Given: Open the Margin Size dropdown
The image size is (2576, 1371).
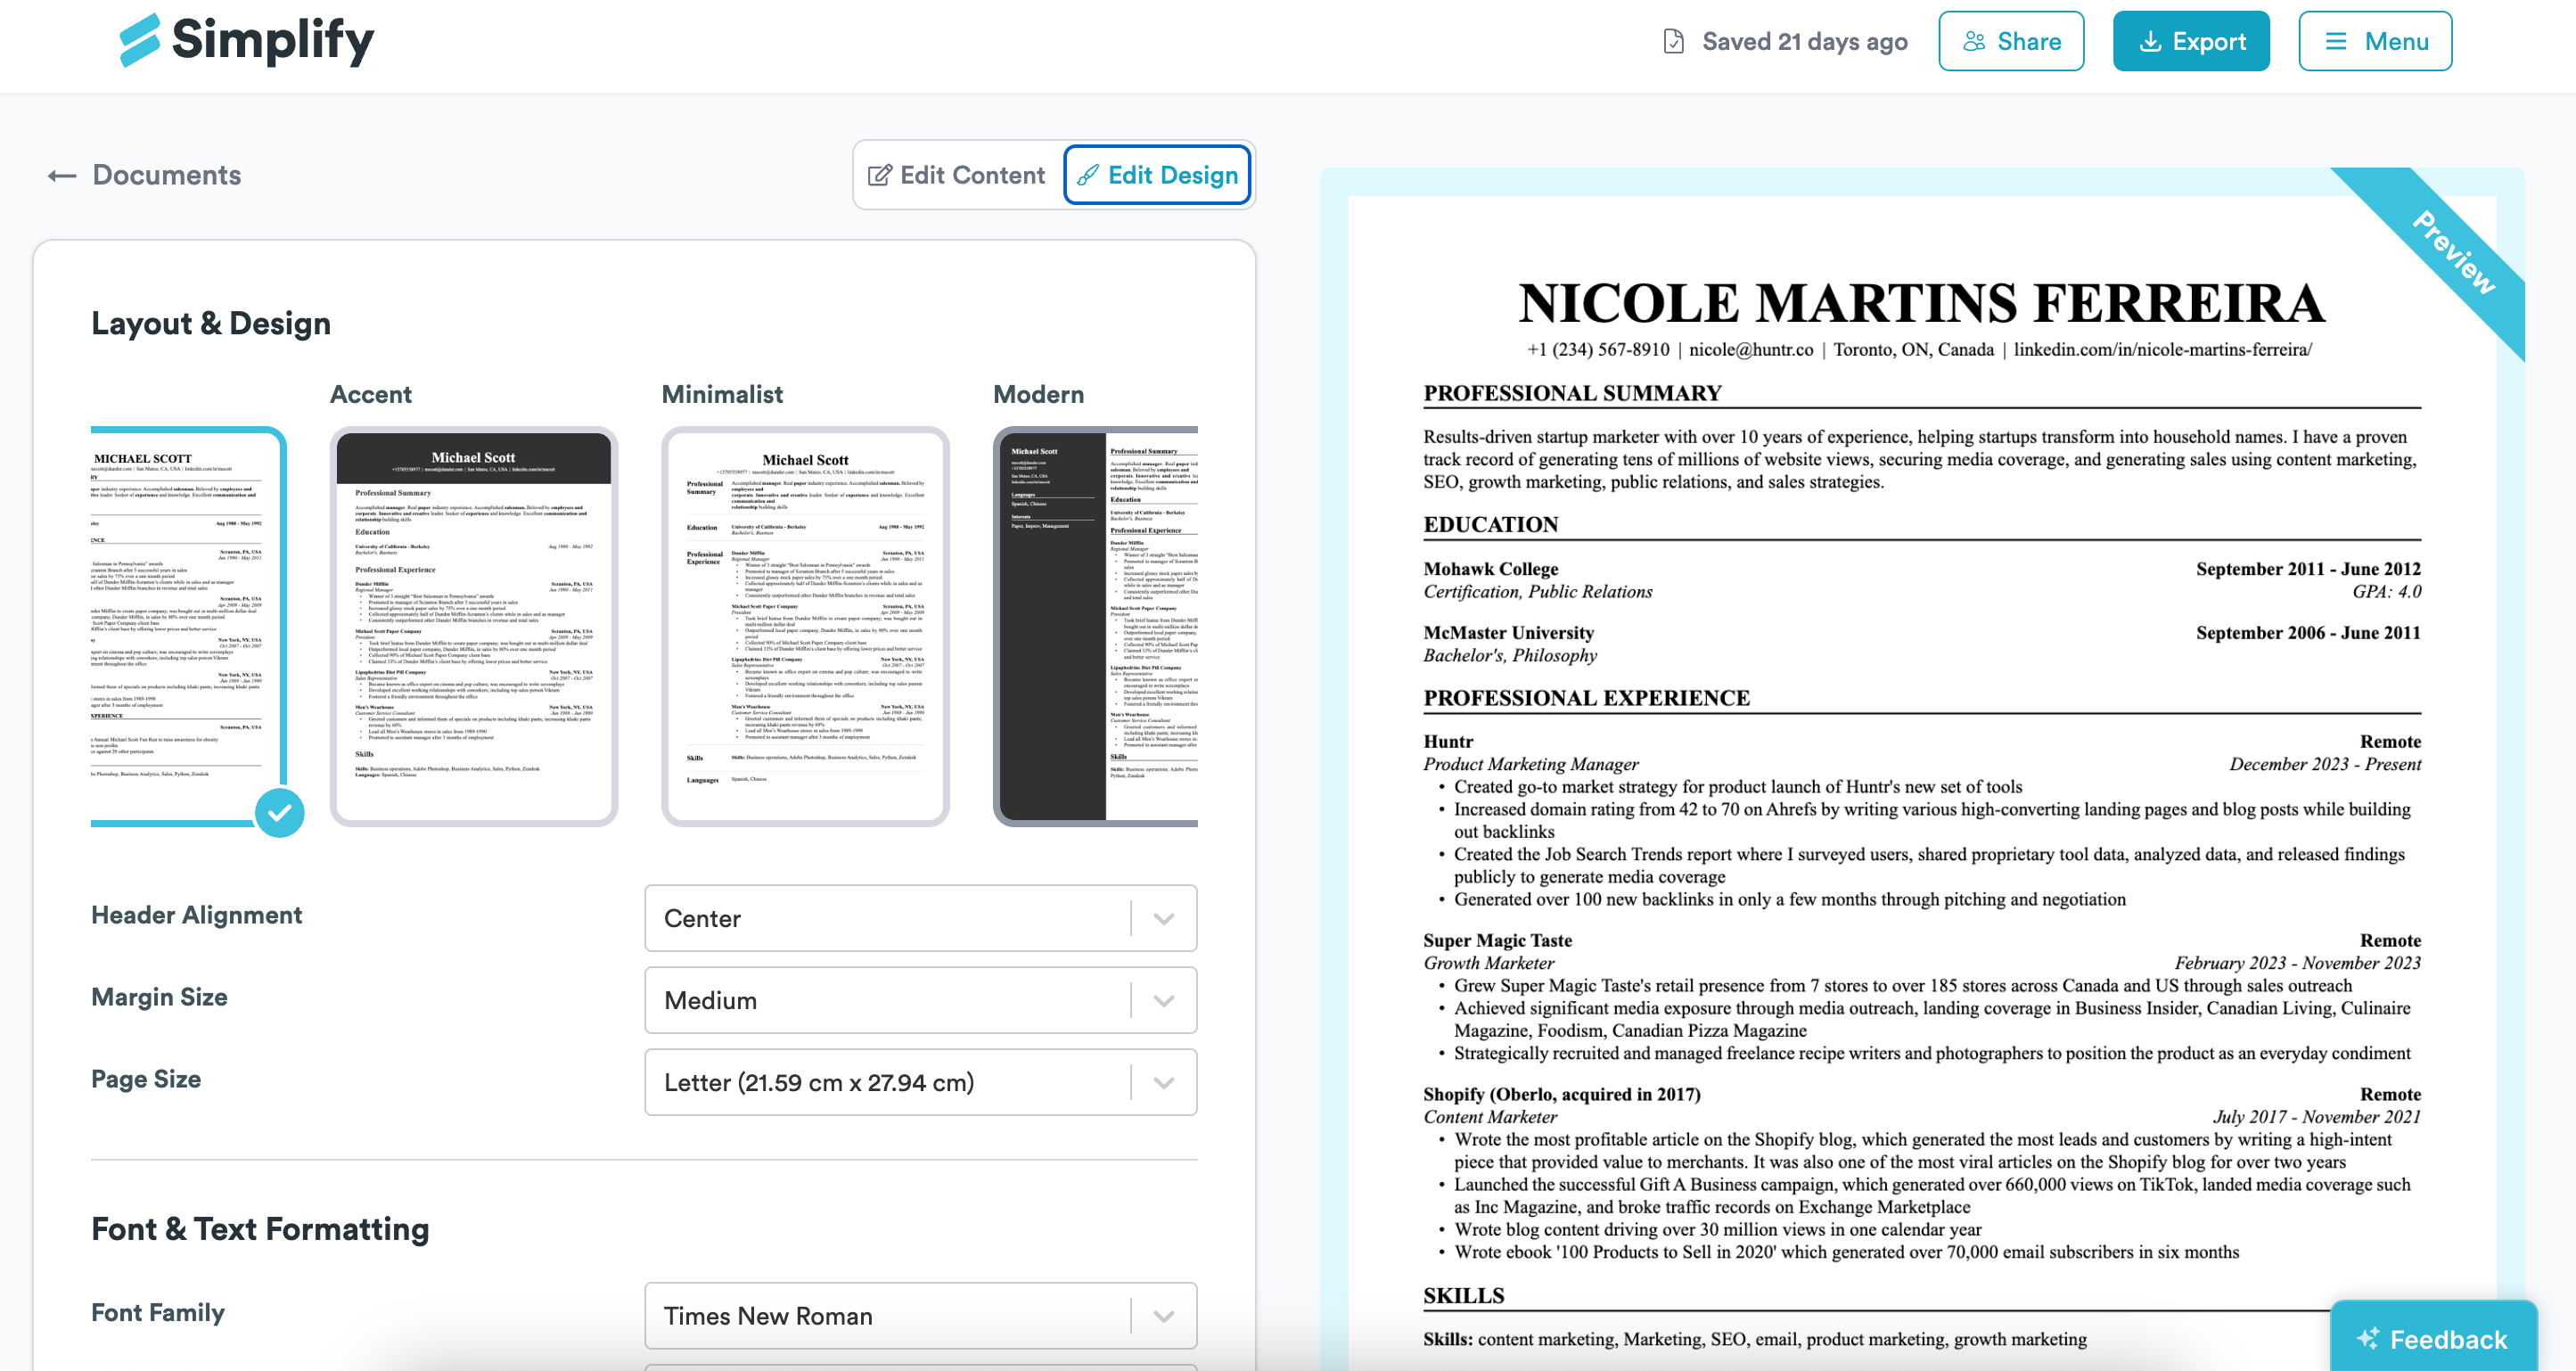Looking at the screenshot, I should pos(920,1000).
